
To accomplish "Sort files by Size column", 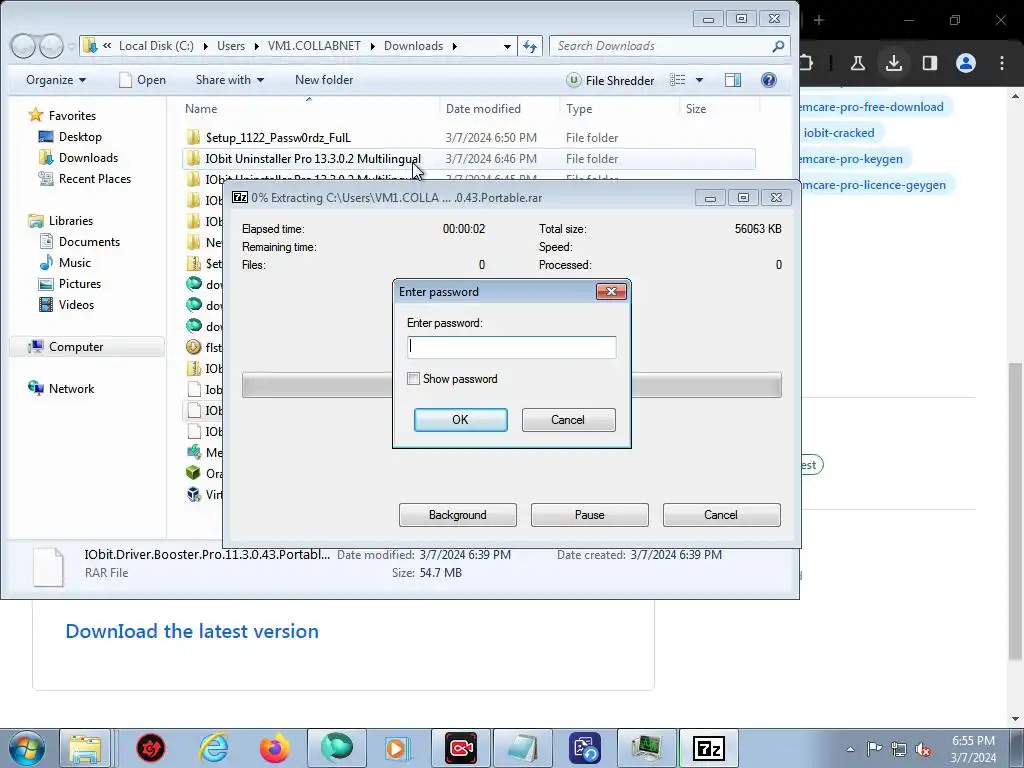I will [696, 109].
